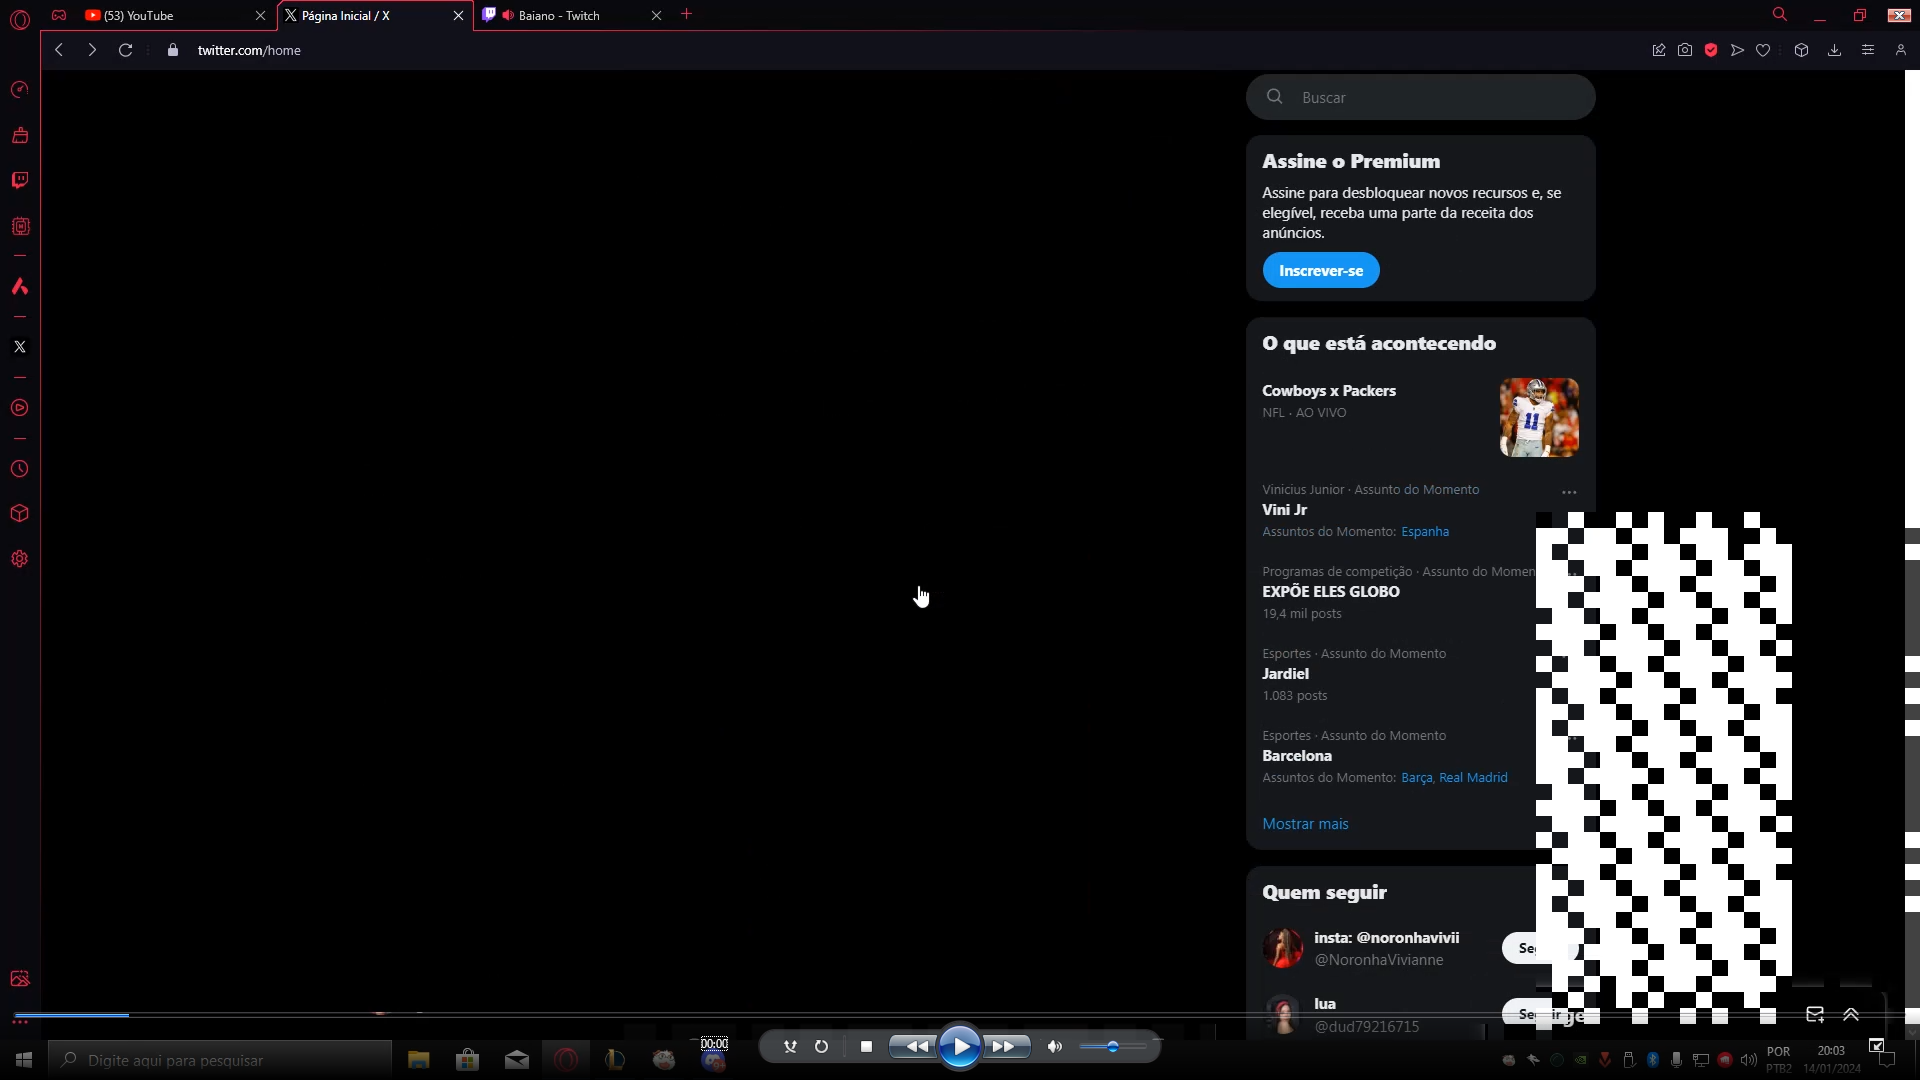The width and height of the screenshot is (1920, 1080).
Task: Click the chip-shaped sidebar icon
Action: point(19,226)
